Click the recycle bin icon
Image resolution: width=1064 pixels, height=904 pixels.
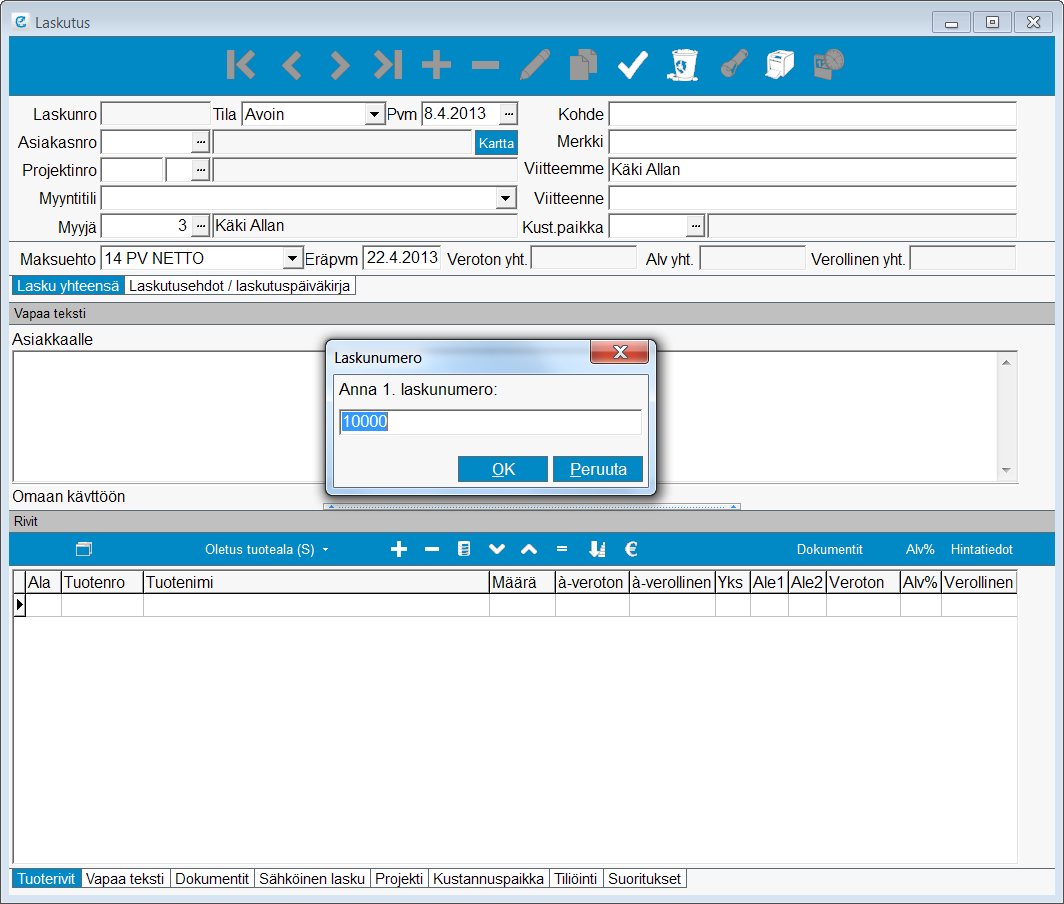(683, 65)
